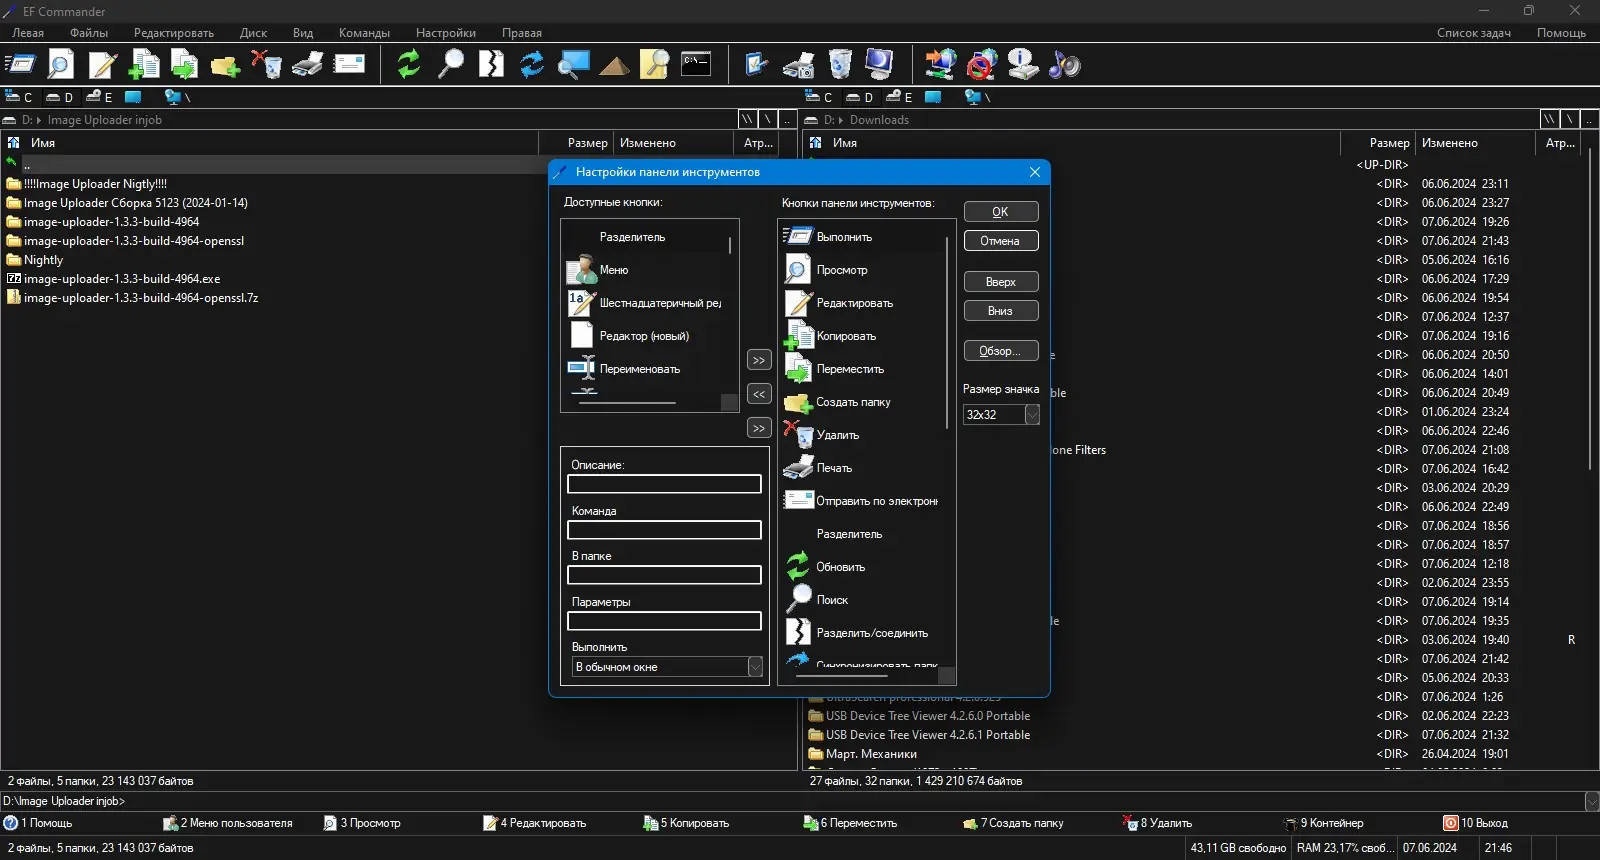Click the Recycle Bin icon in main toolbar

point(840,65)
